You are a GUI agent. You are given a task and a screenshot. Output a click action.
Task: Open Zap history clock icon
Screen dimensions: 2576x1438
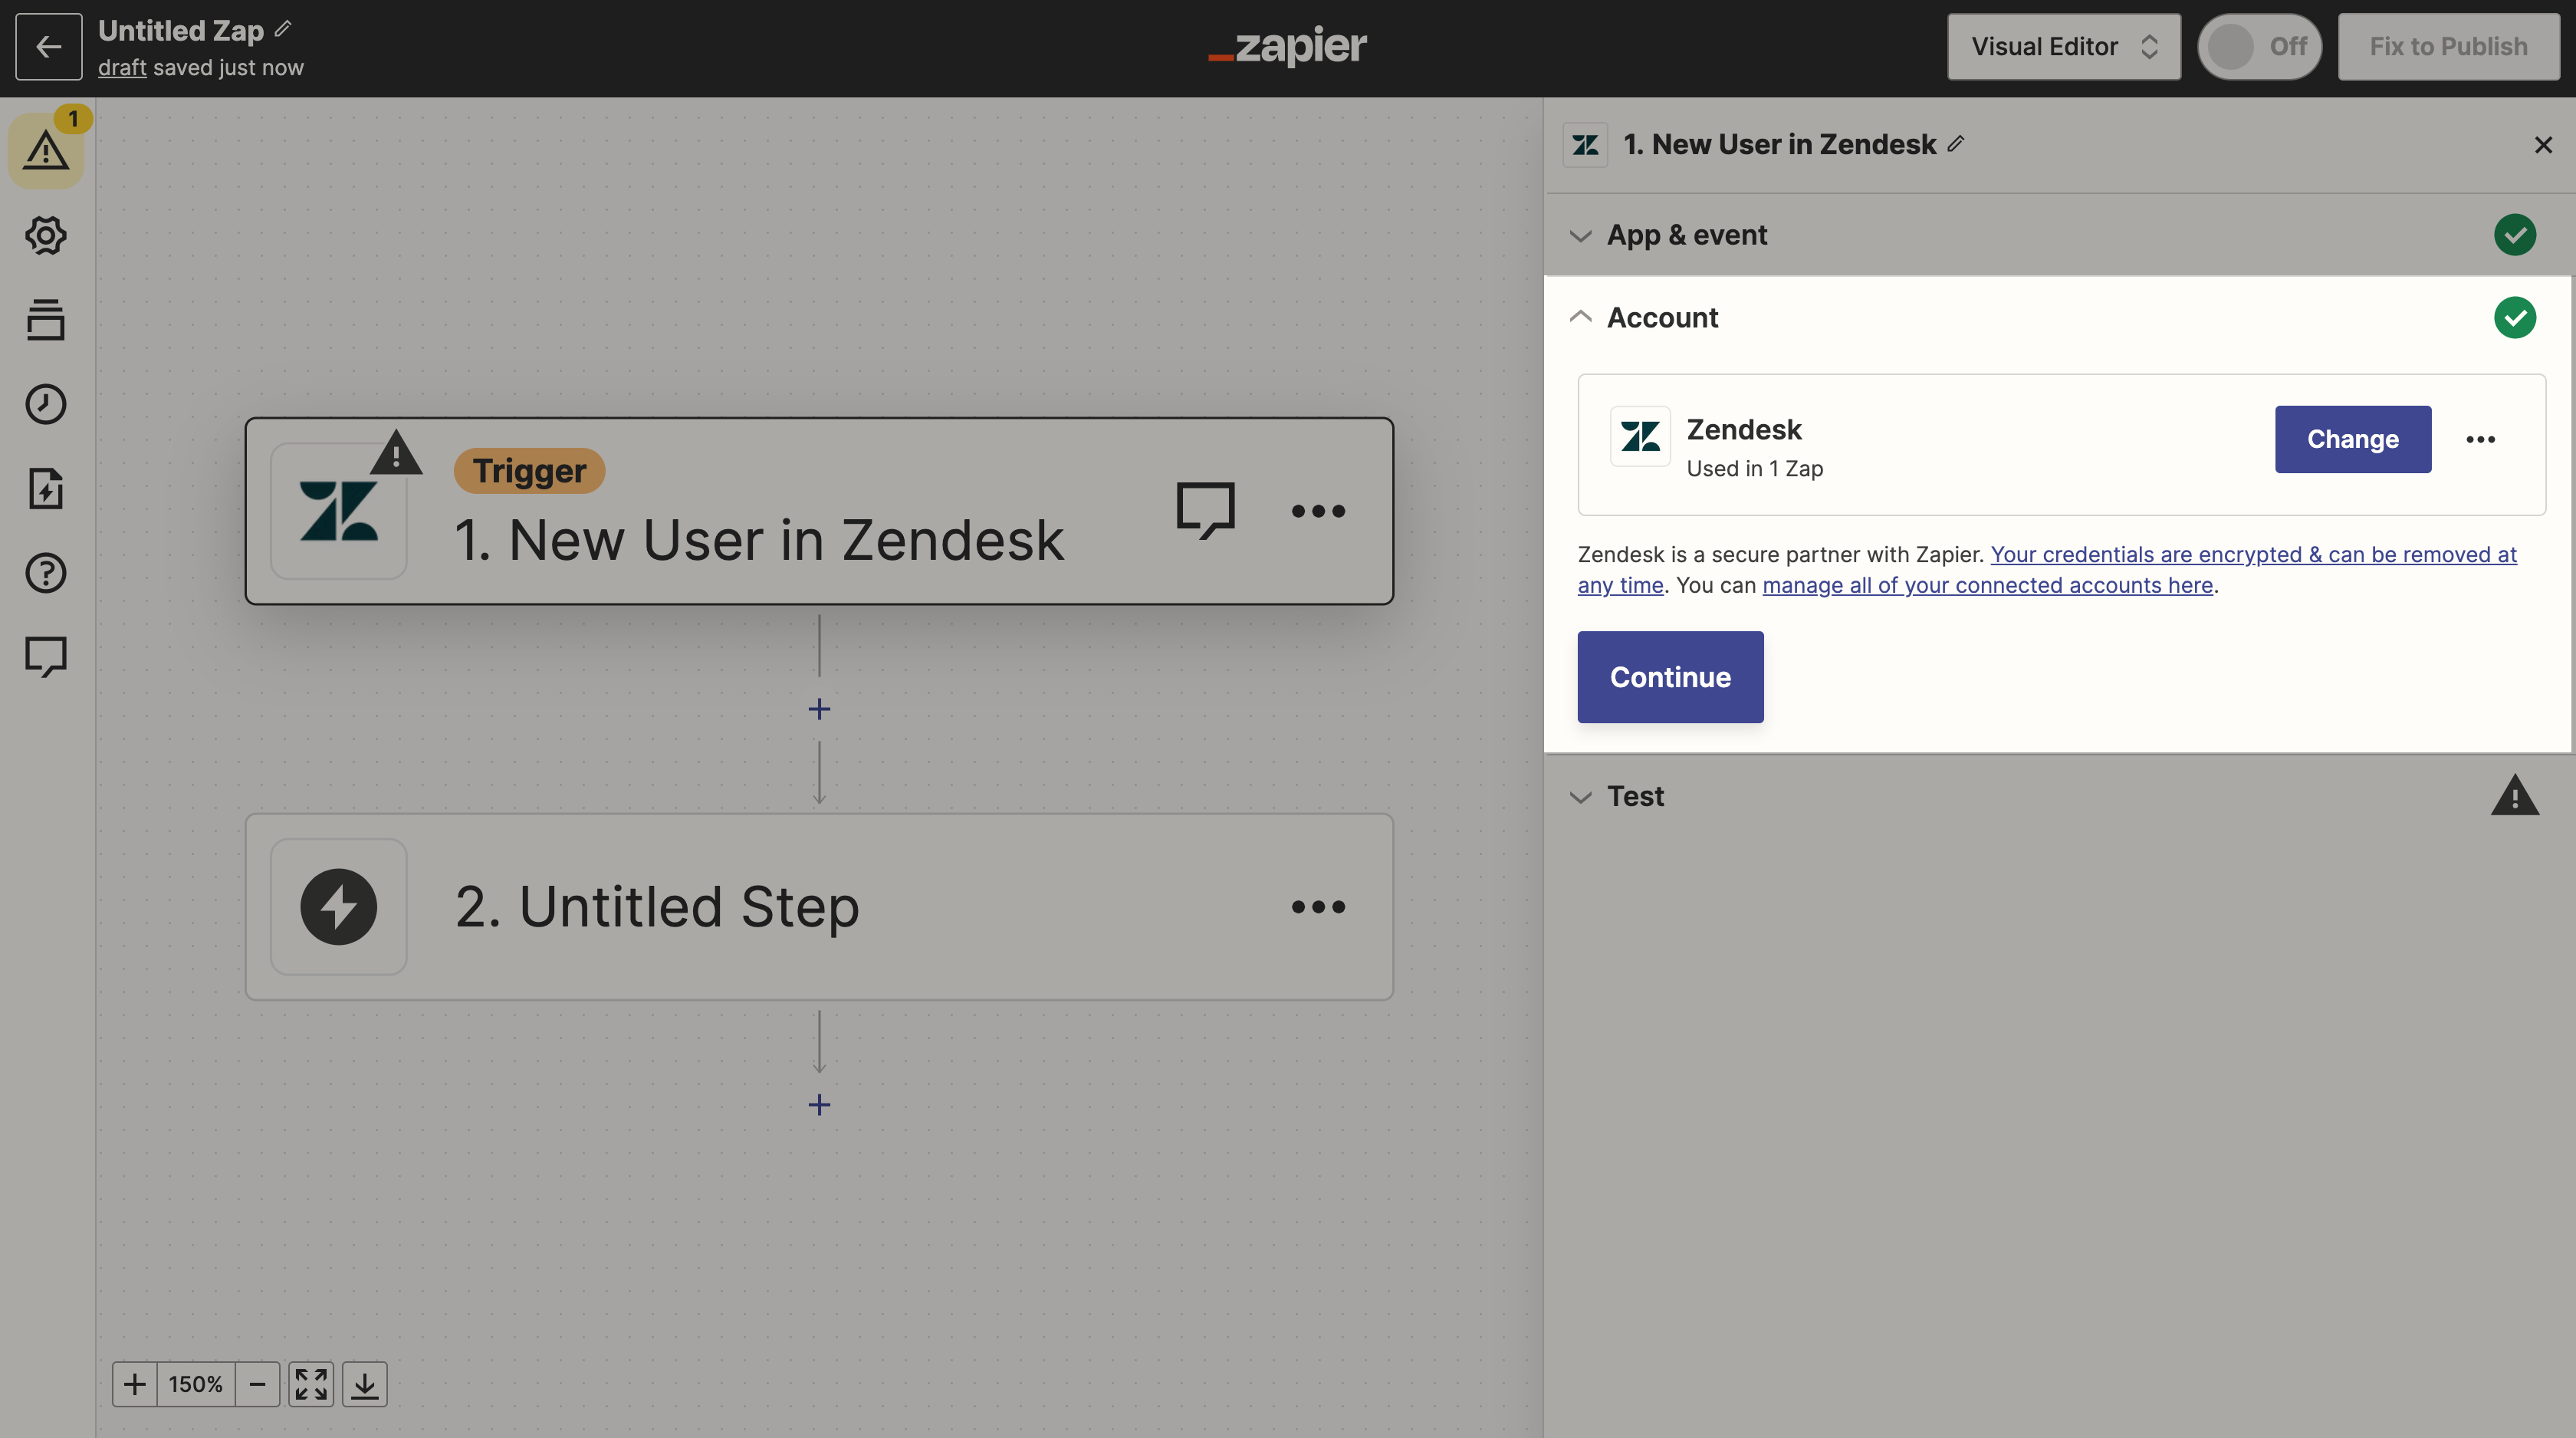point(46,404)
